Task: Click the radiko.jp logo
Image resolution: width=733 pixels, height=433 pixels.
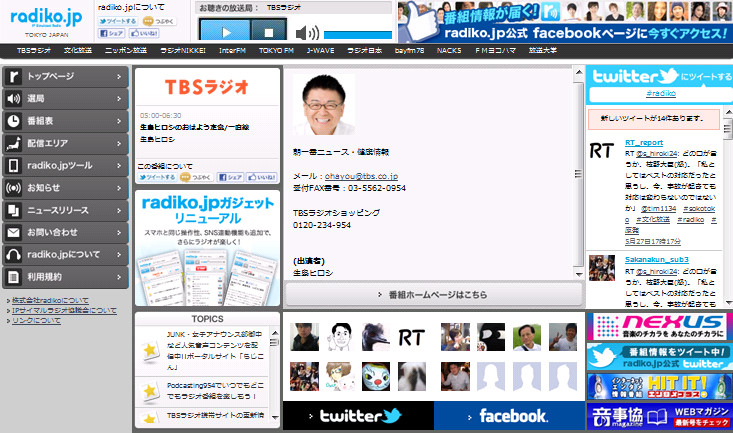Action: (x=46, y=19)
